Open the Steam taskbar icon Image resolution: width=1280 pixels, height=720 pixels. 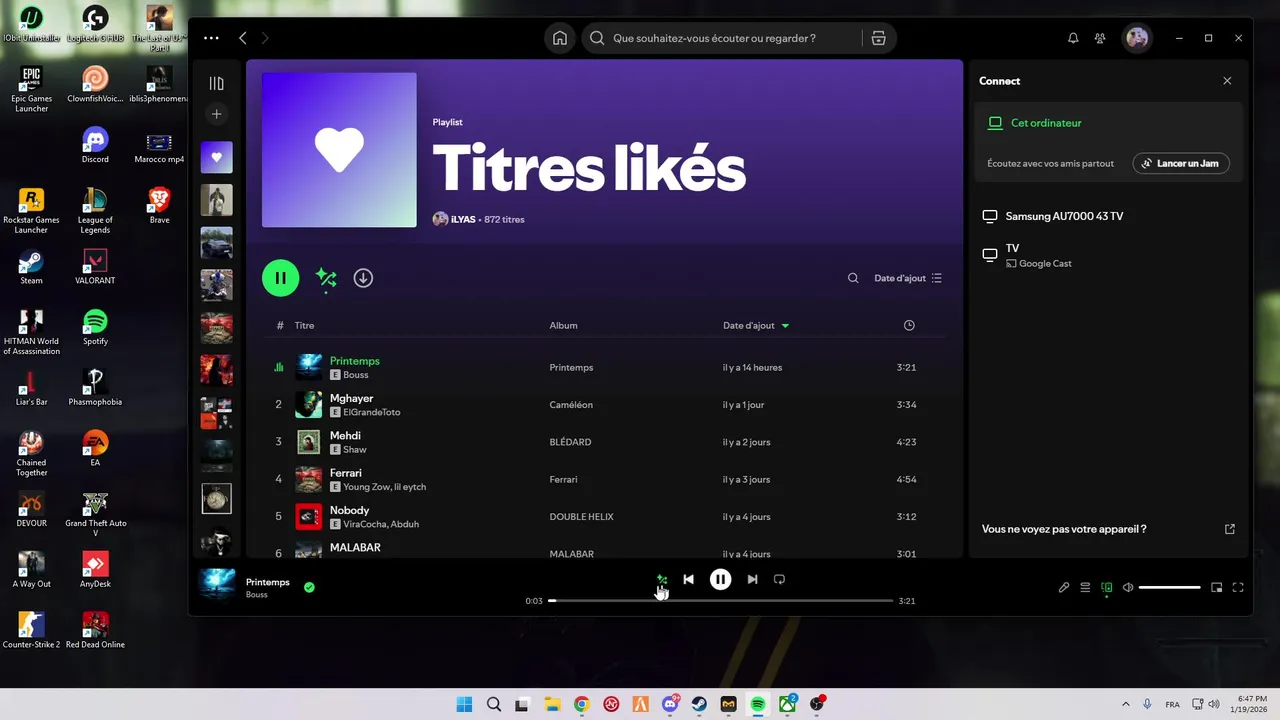coord(699,704)
